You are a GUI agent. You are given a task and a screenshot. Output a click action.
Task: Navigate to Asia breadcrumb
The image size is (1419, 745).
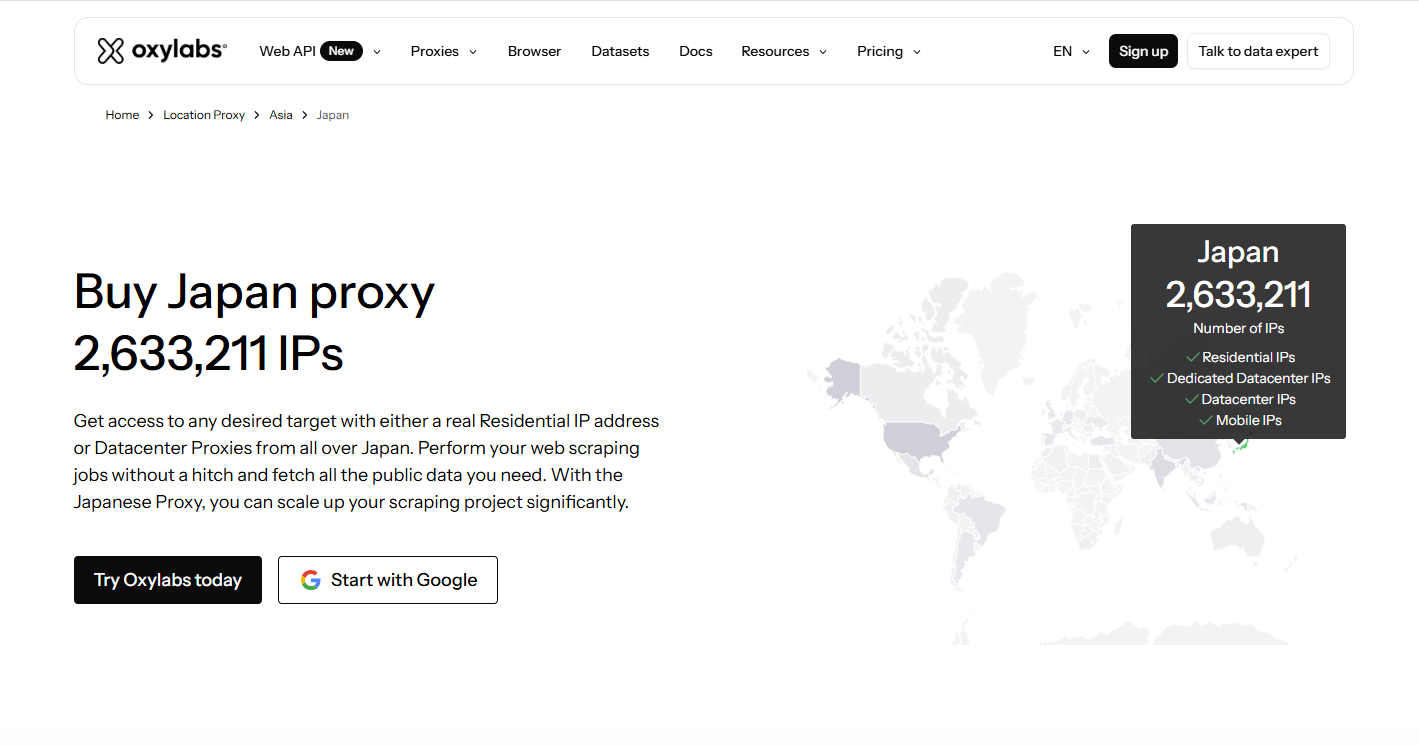(x=281, y=115)
